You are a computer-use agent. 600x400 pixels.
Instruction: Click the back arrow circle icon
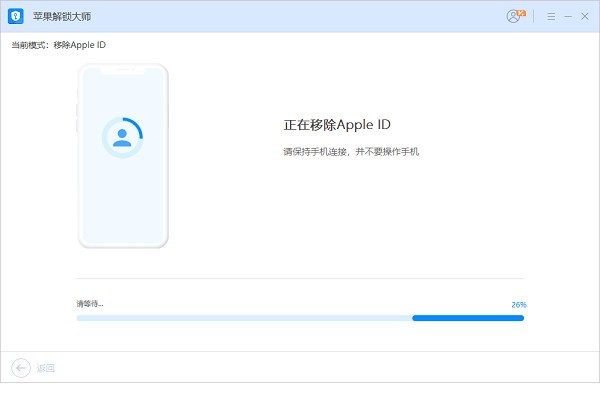coord(21,368)
